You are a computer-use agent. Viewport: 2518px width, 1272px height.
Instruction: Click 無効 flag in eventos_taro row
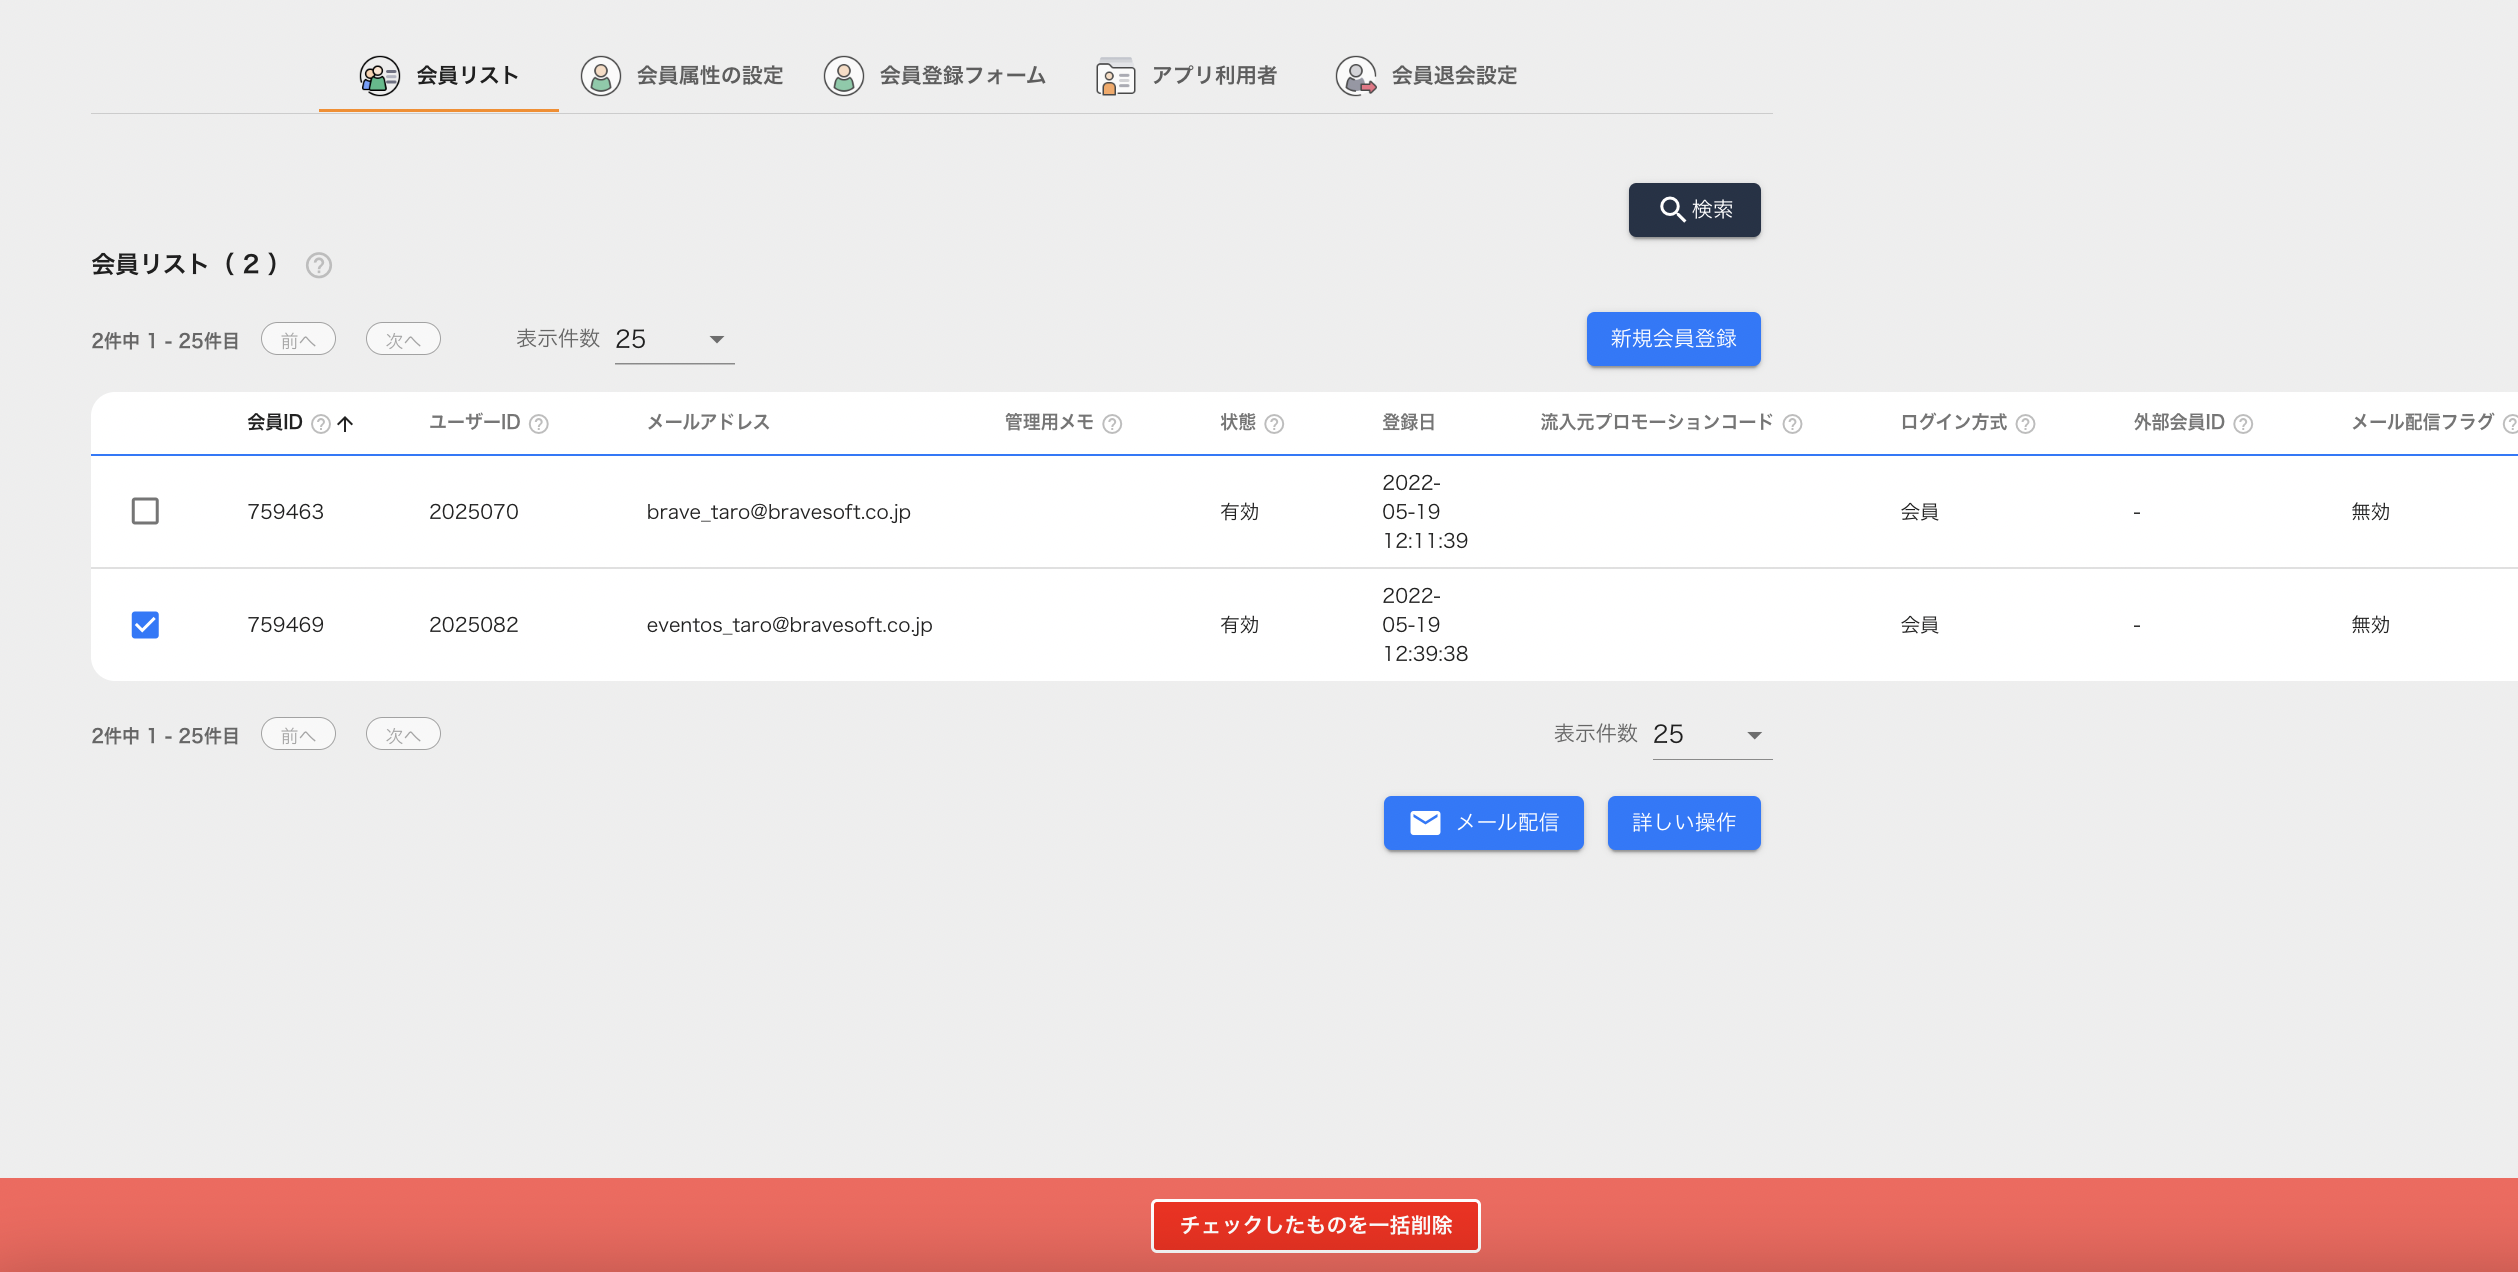[x=2371, y=625]
